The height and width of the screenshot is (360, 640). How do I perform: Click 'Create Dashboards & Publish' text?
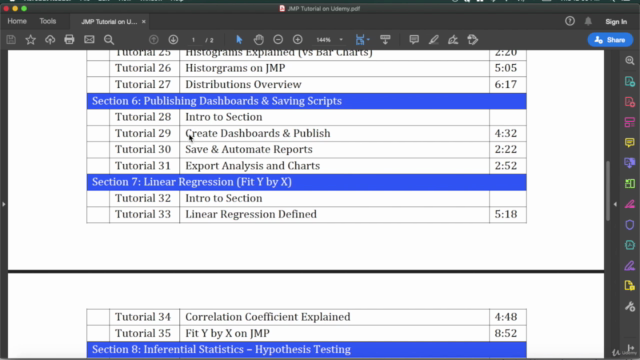click(x=258, y=133)
